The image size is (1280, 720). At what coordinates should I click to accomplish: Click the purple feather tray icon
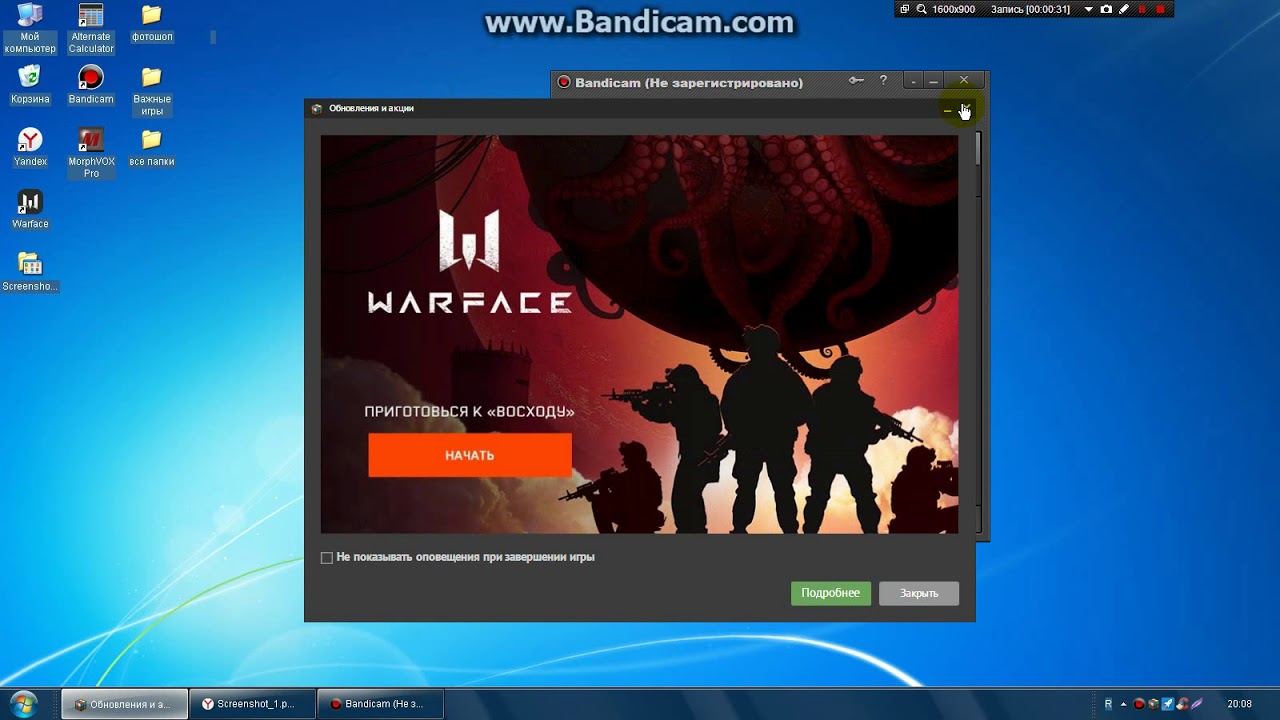tap(1197, 704)
